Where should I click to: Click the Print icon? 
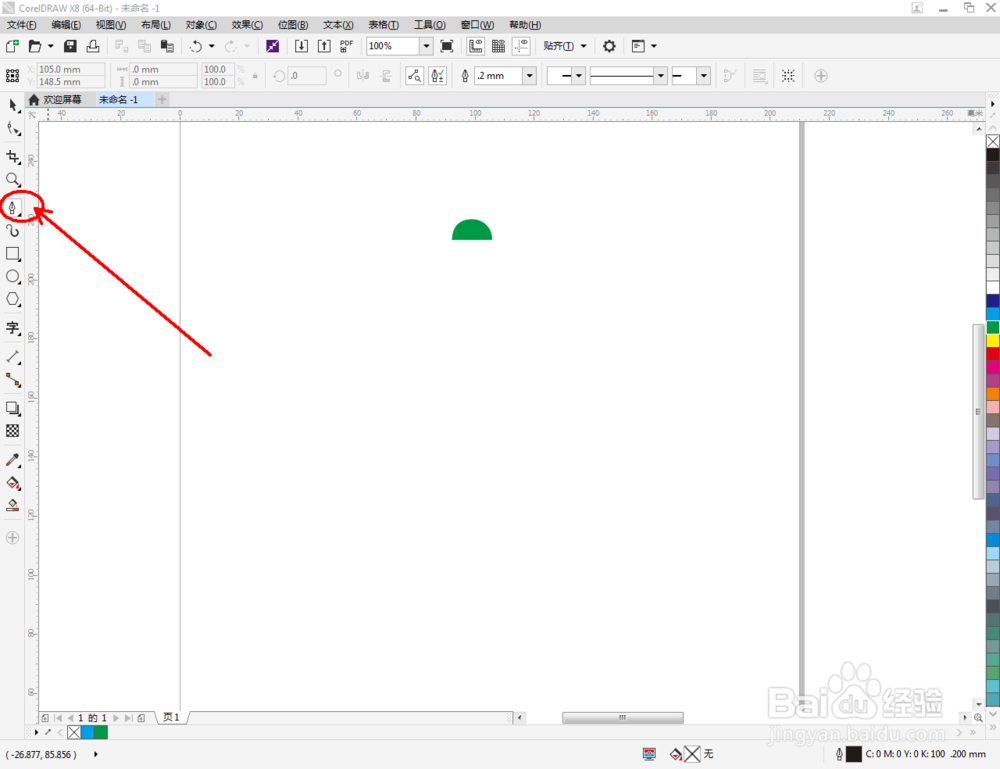[93, 46]
